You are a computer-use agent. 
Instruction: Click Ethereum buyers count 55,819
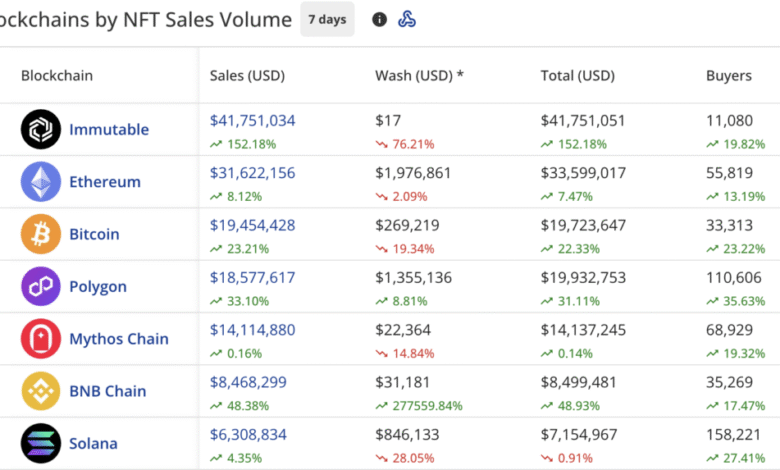tap(729, 173)
